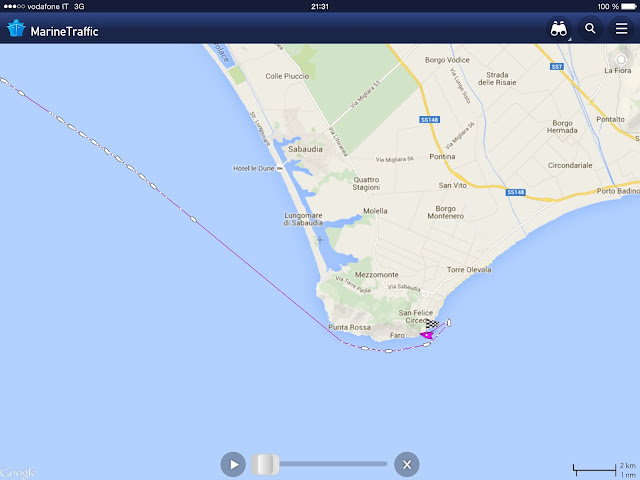Image resolution: width=640 pixels, height=480 pixels.
Task: Play the vessel track animation
Action: pyautogui.click(x=233, y=464)
